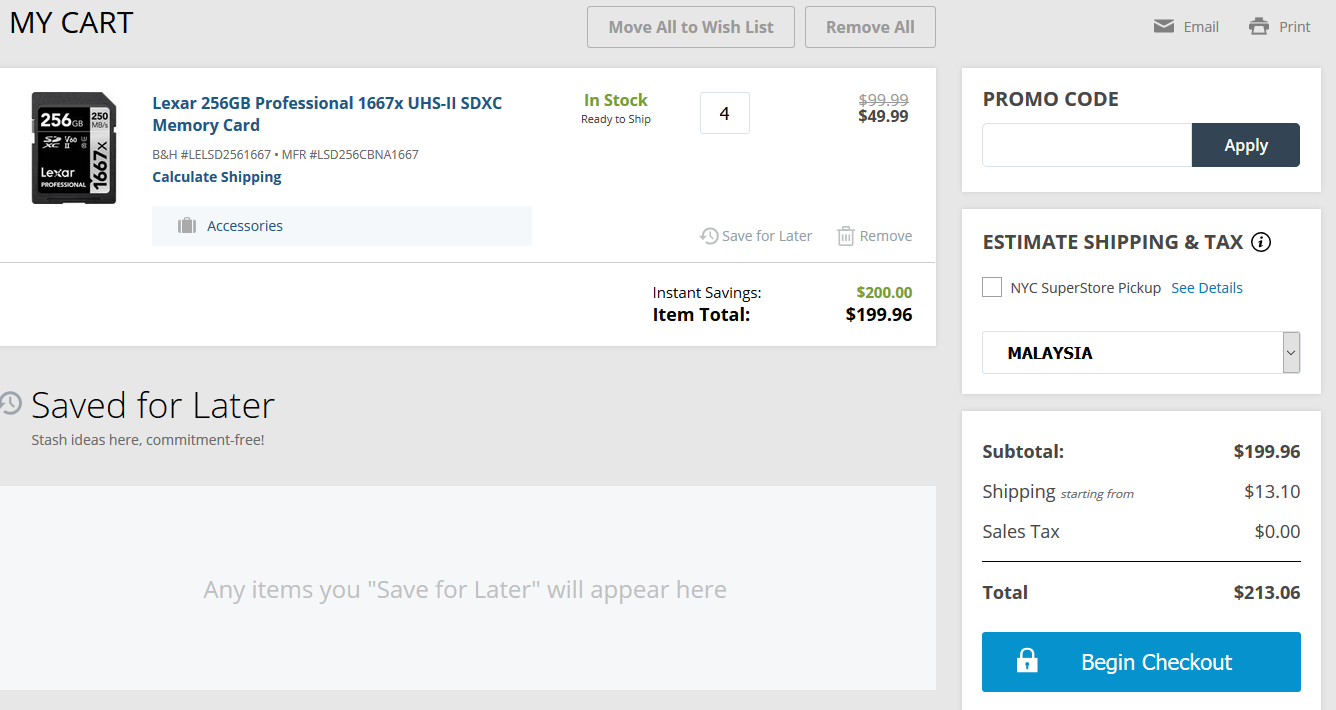
Task: Apply the promo code
Action: point(1245,145)
